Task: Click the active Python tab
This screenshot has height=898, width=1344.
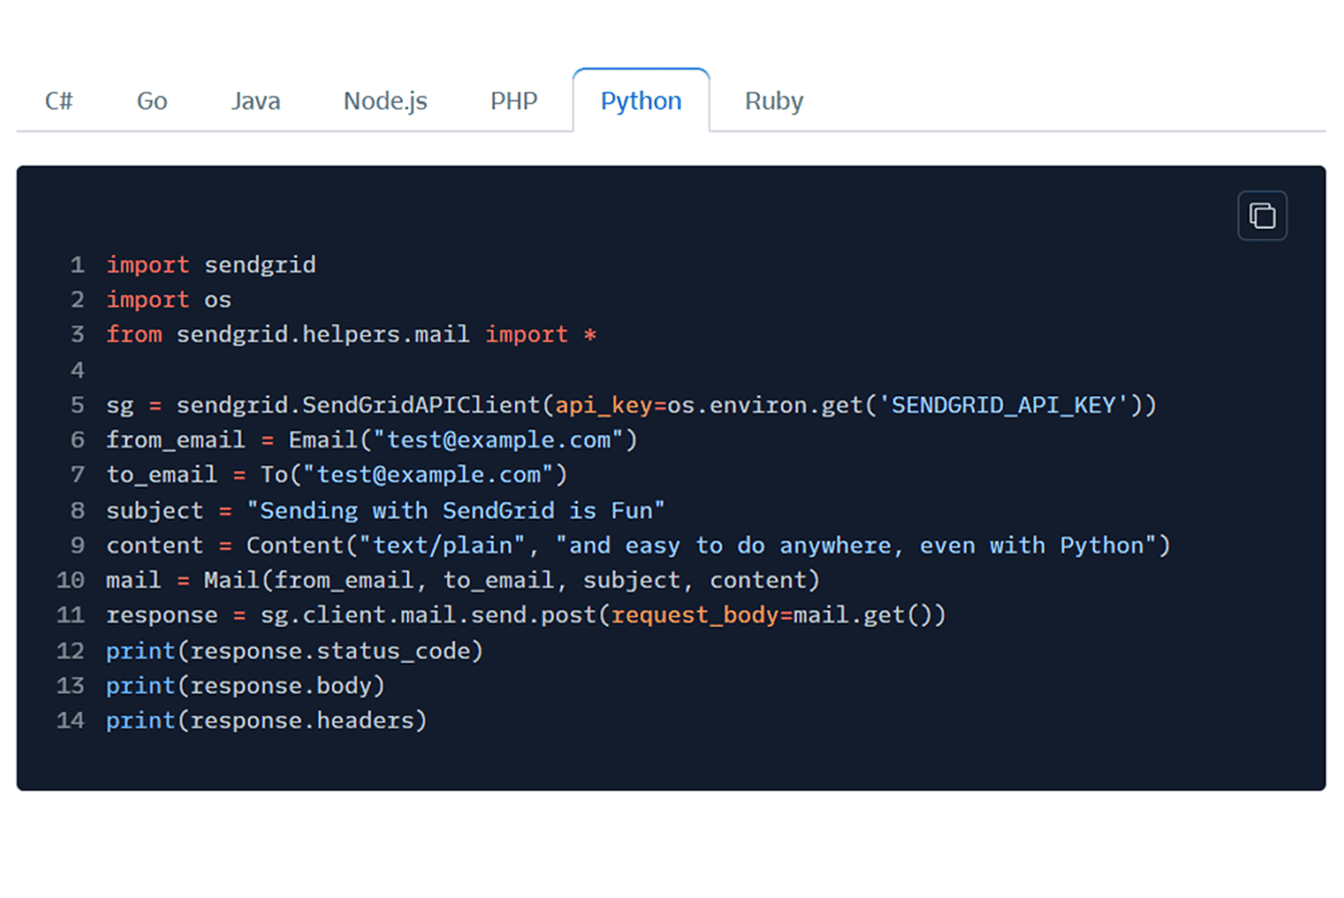Action: coord(641,101)
